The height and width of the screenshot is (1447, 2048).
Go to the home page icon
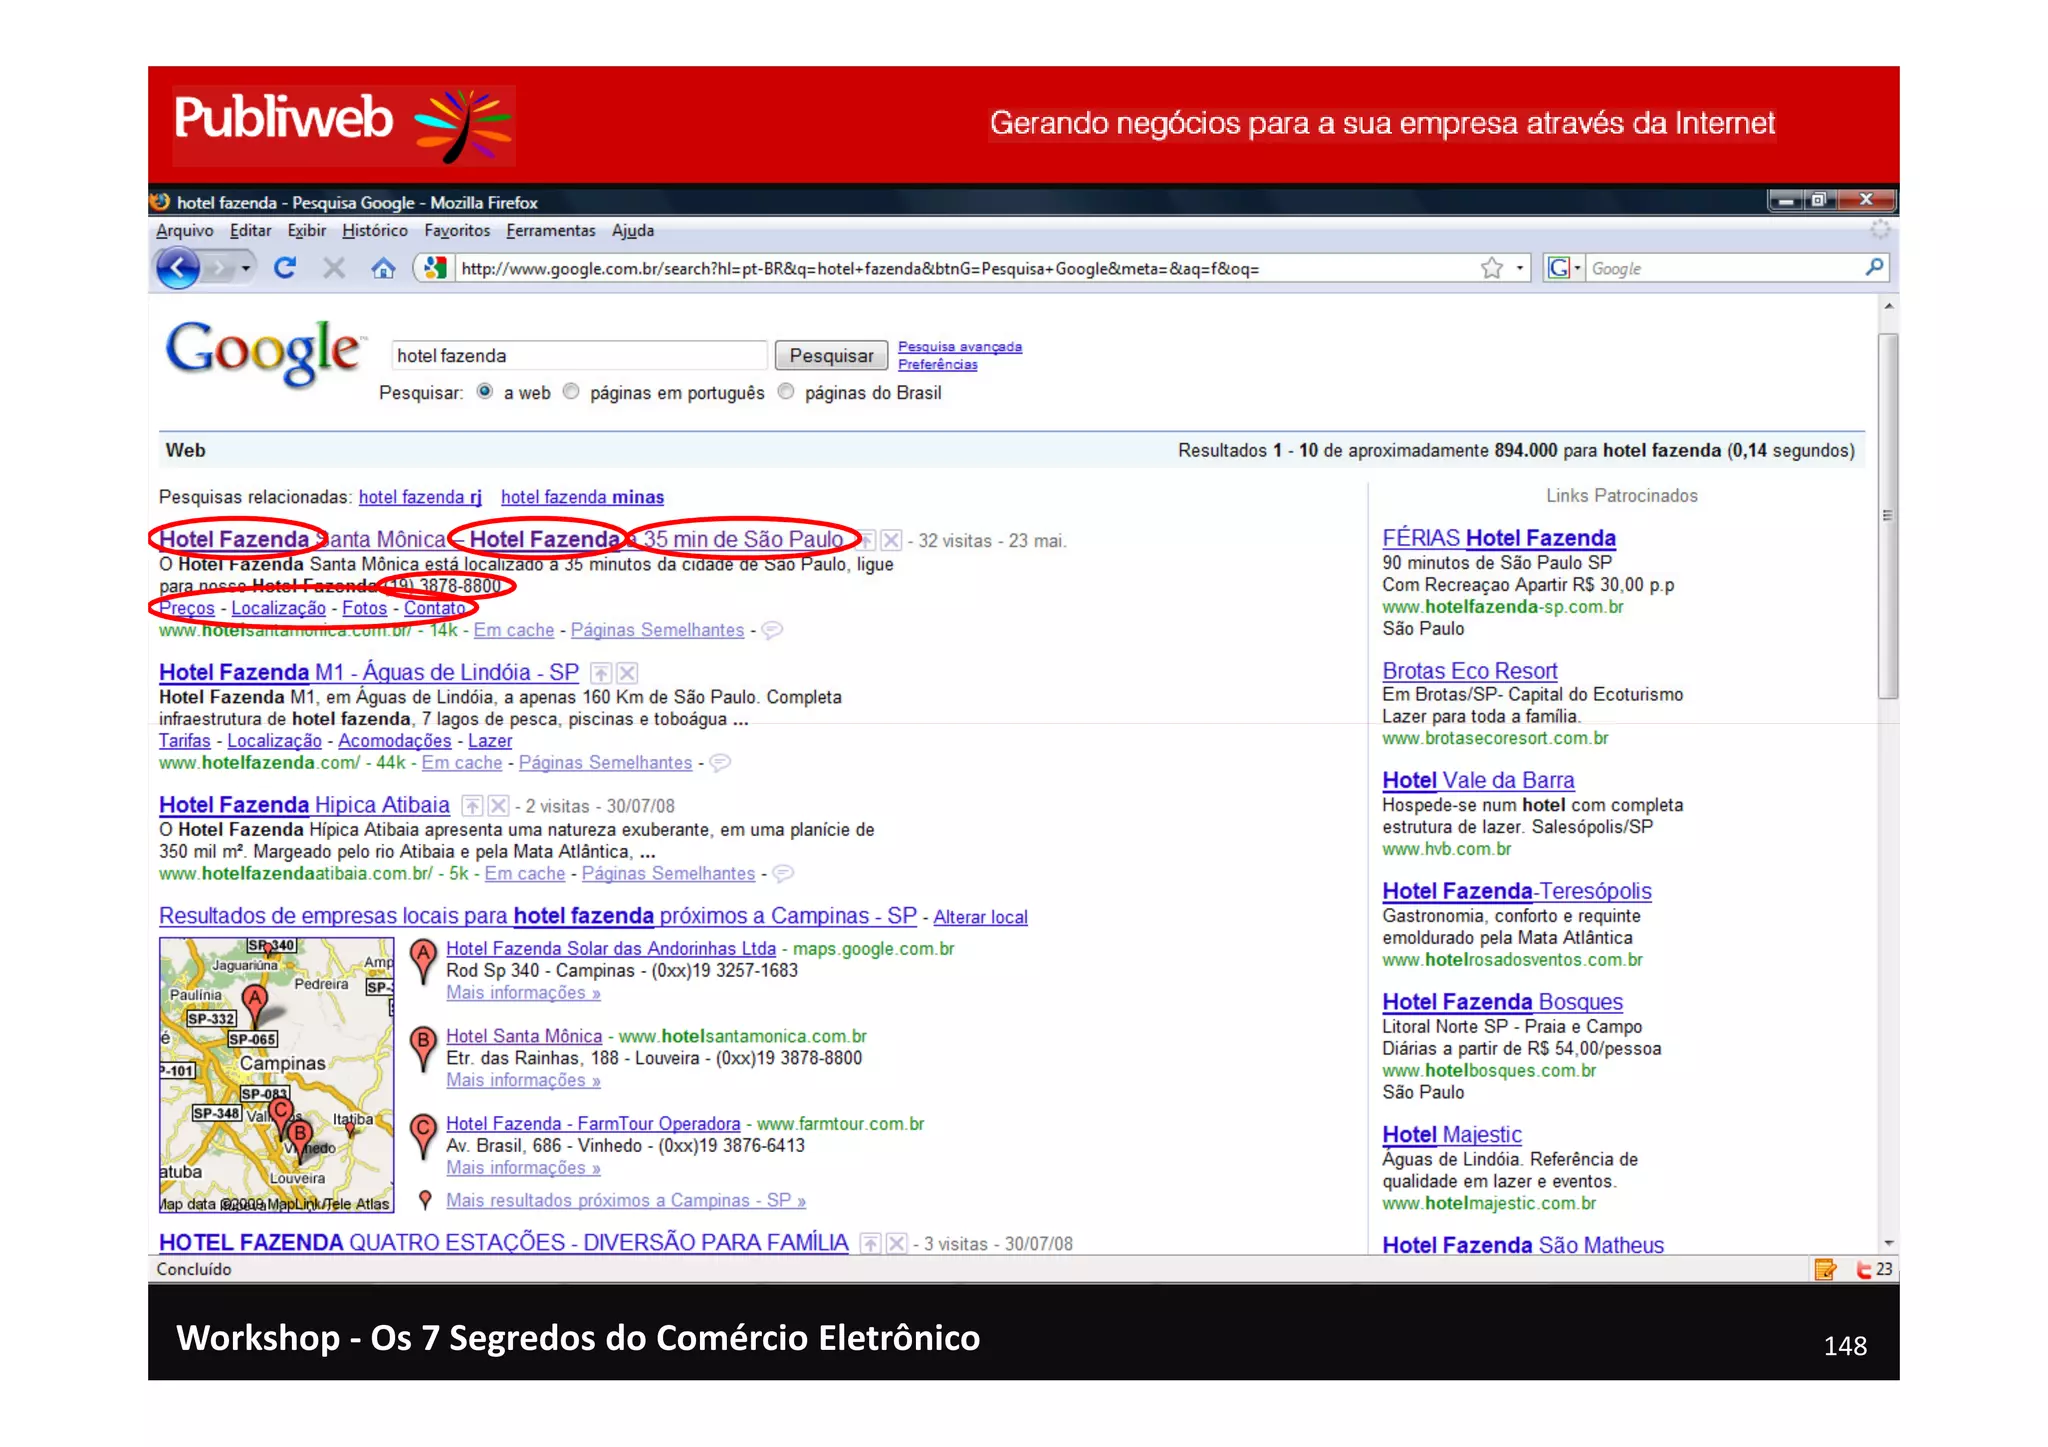[x=383, y=268]
